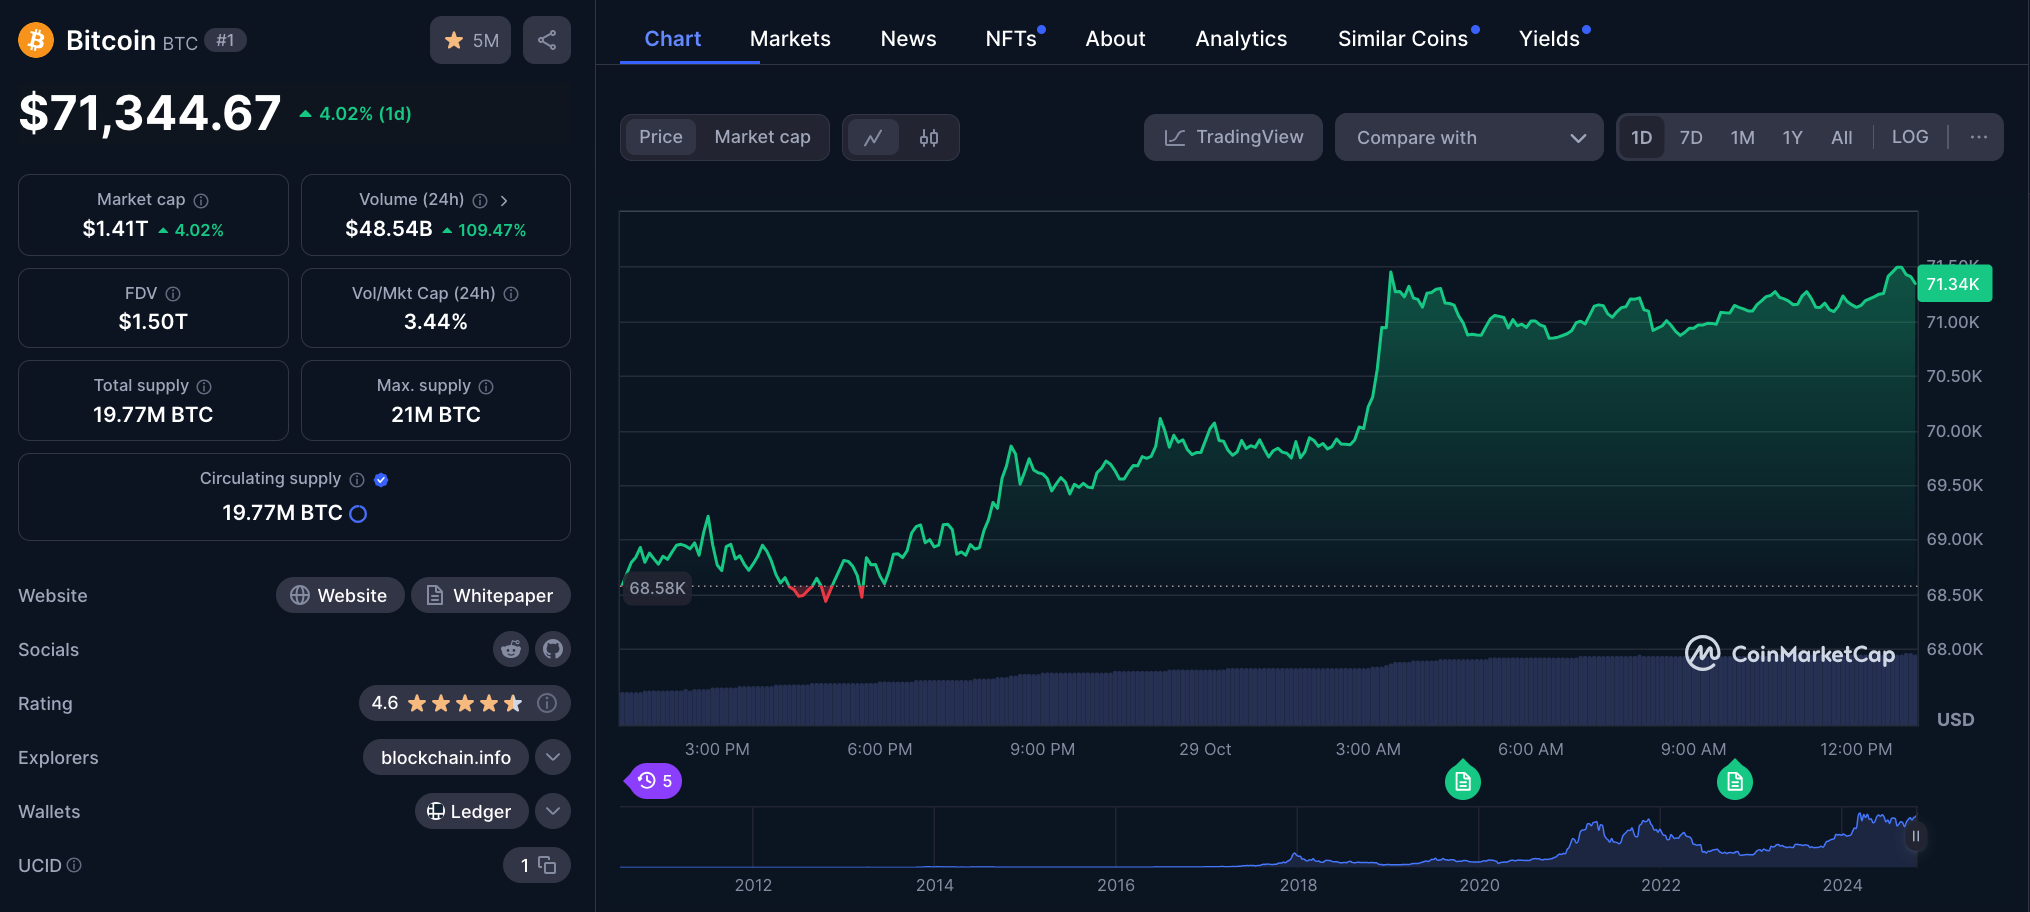This screenshot has height=912, width=2030.
Task: Open Bitcoin Reddit social icon
Action: pos(511,649)
